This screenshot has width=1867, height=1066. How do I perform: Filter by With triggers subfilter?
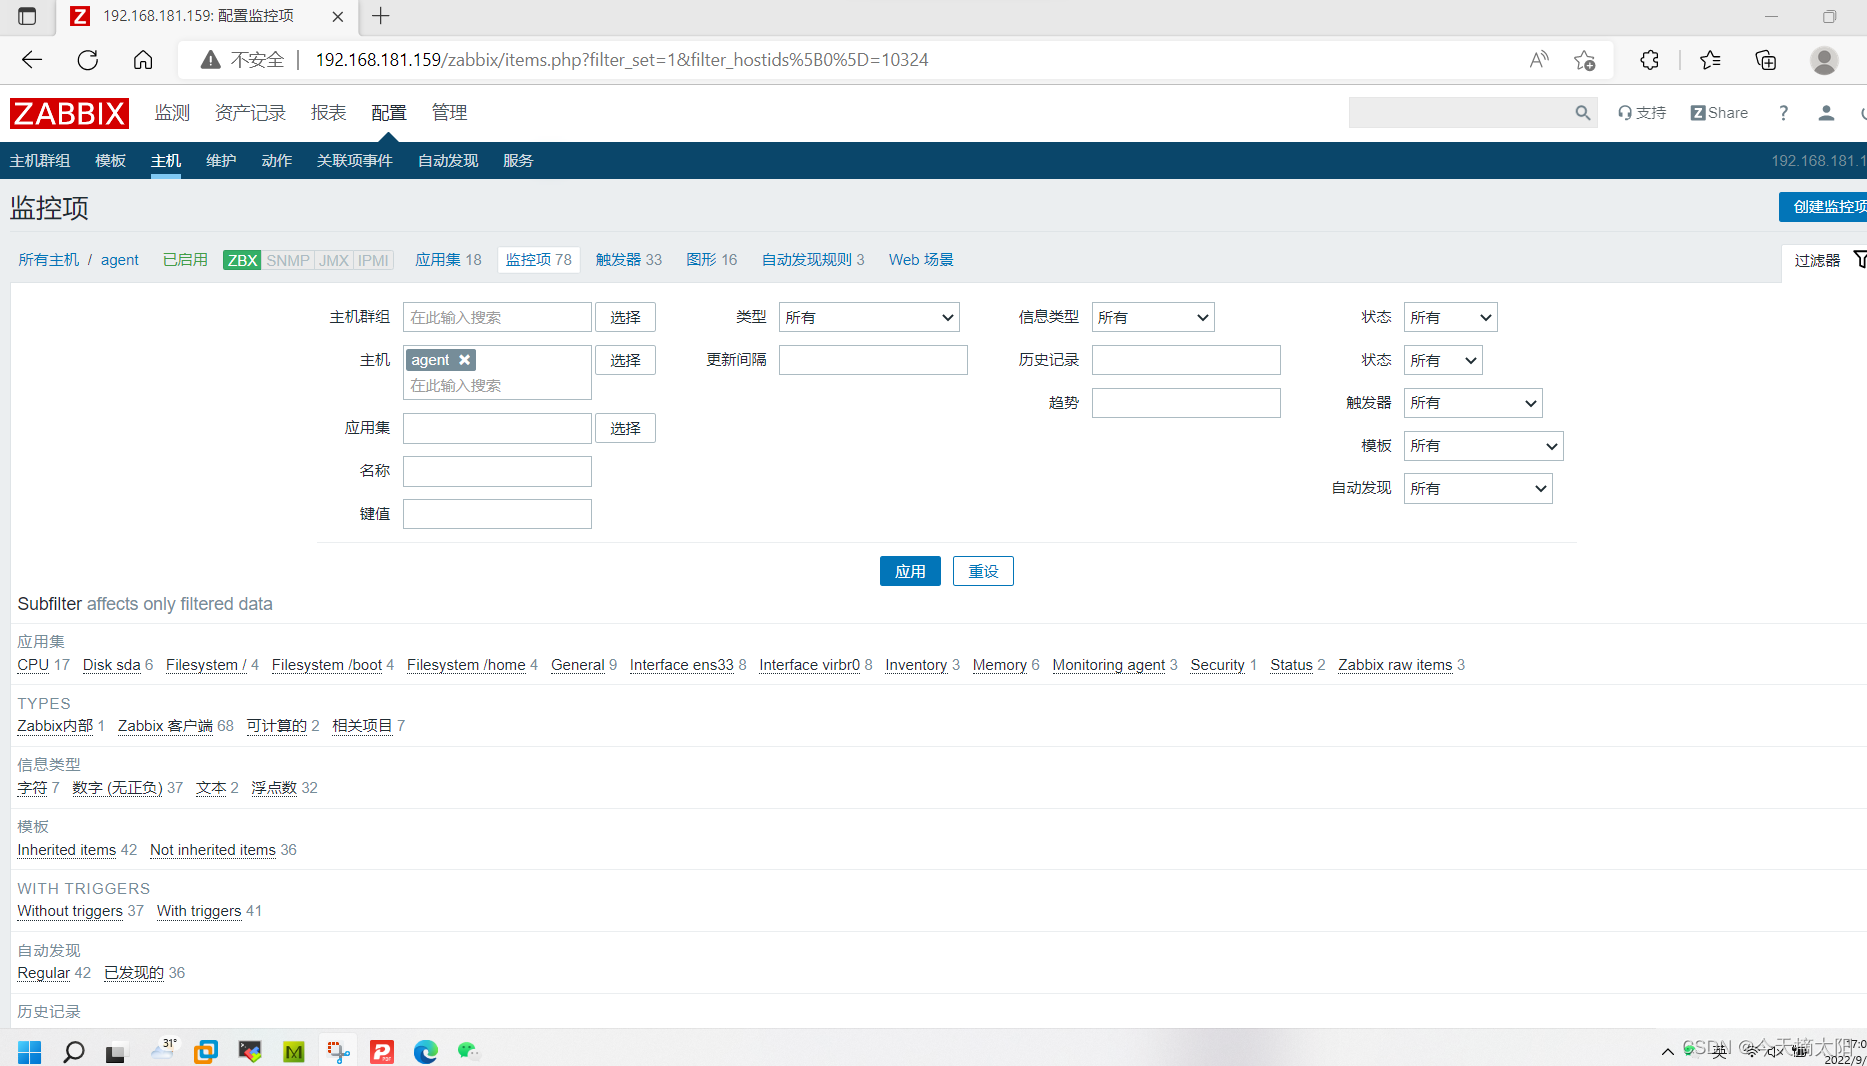[x=199, y=911]
